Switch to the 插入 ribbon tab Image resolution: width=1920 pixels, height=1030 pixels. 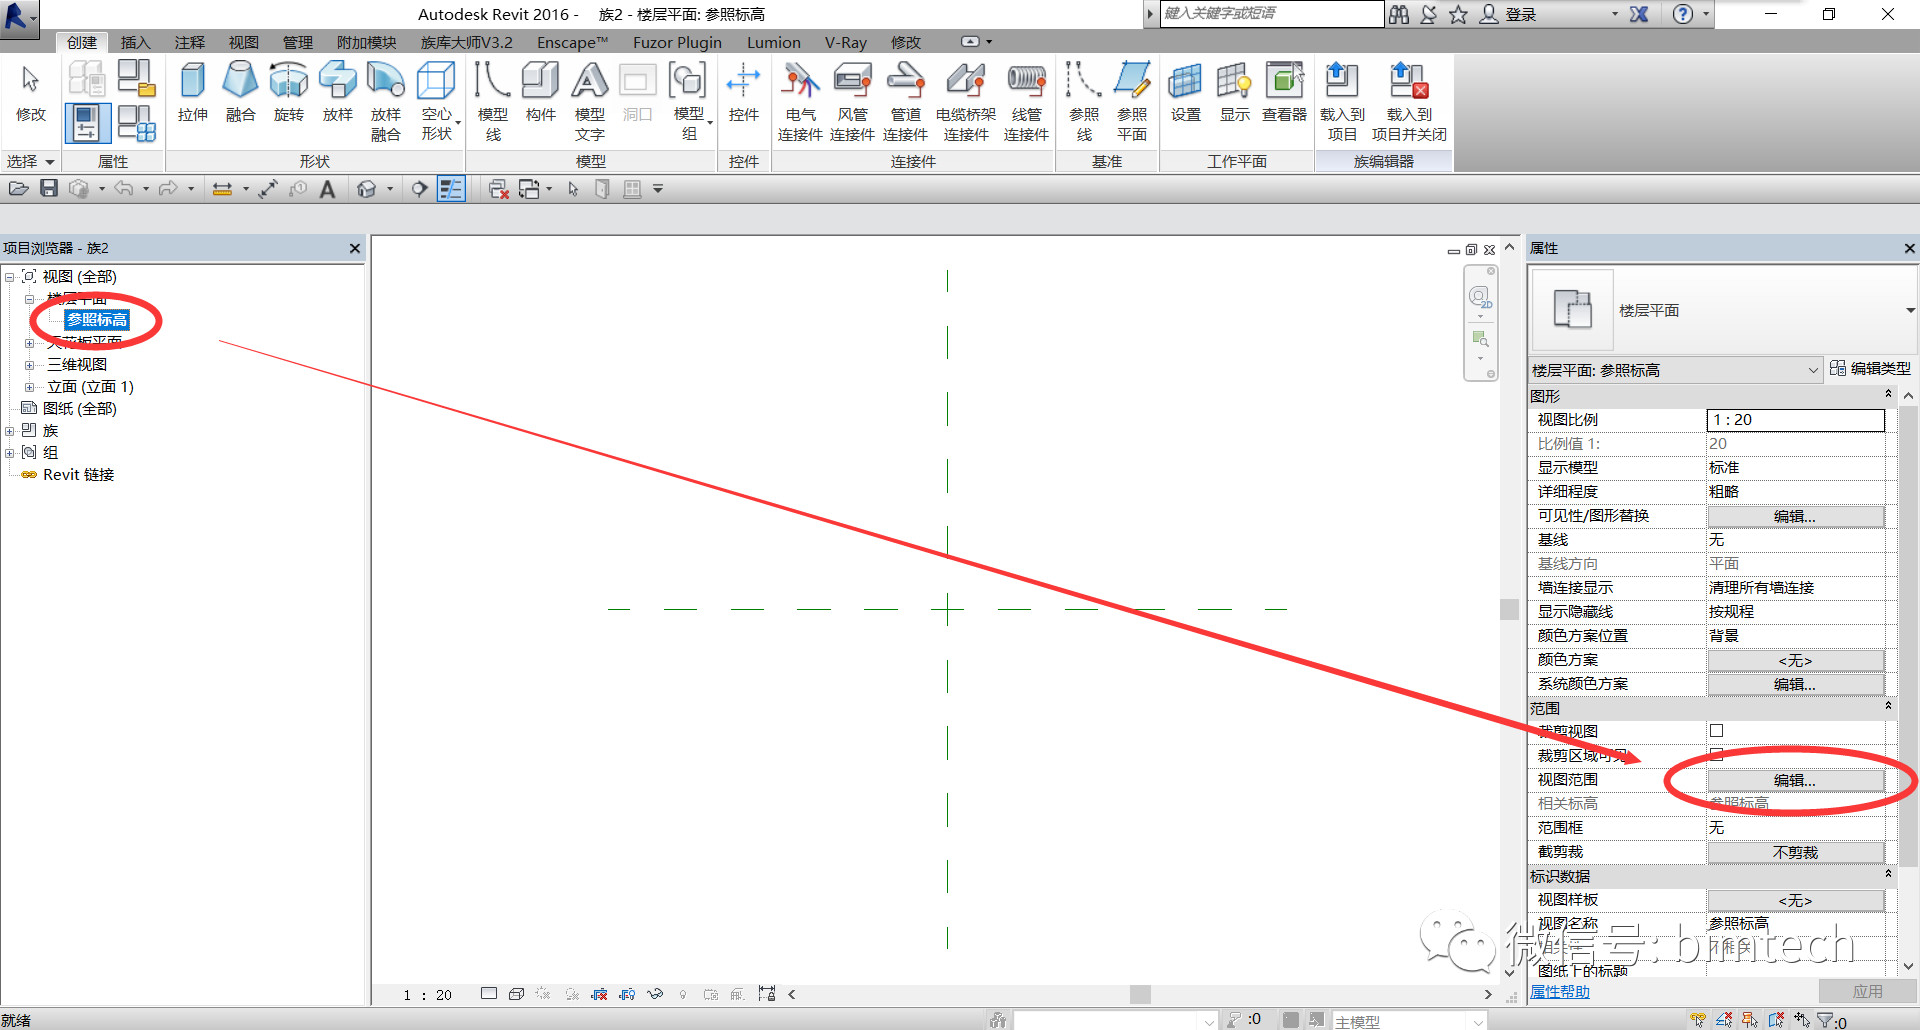click(135, 42)
